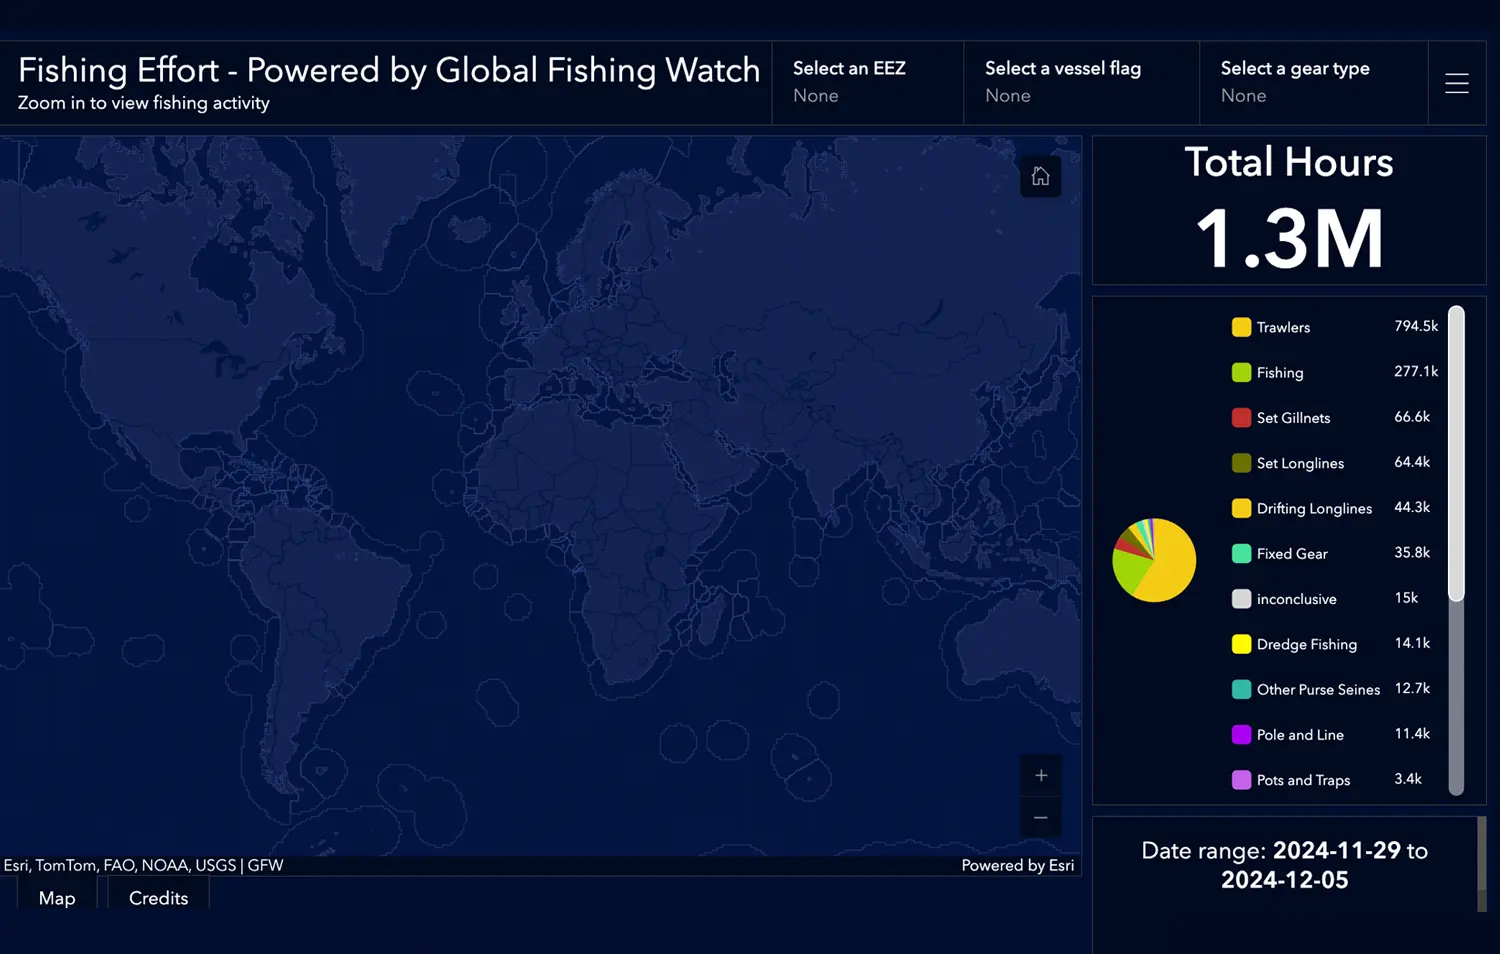Select the Set Longlines legend label
Screen dimensions: 1500x954
click(x=1300, y=463)
